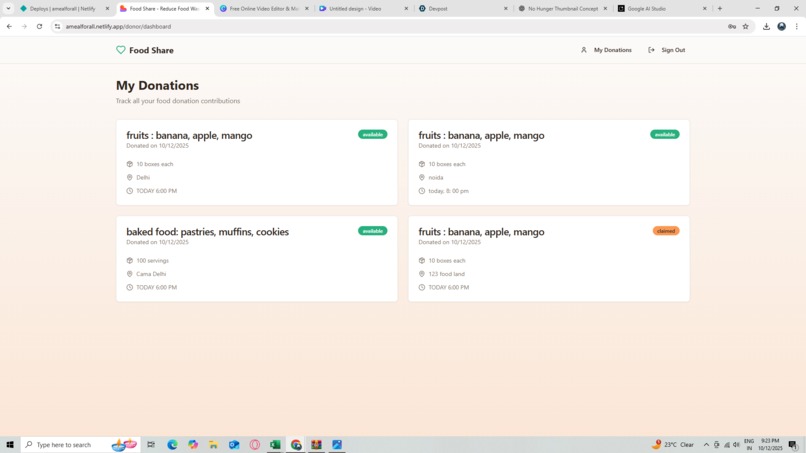Open the browser downloads icon

pyautogui.click(x=766, y=26)
